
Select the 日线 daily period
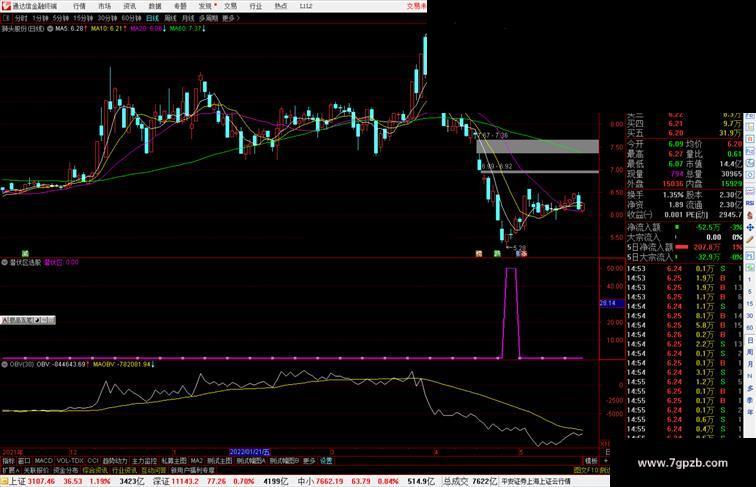pyautogui.click(x=152, y=18)
